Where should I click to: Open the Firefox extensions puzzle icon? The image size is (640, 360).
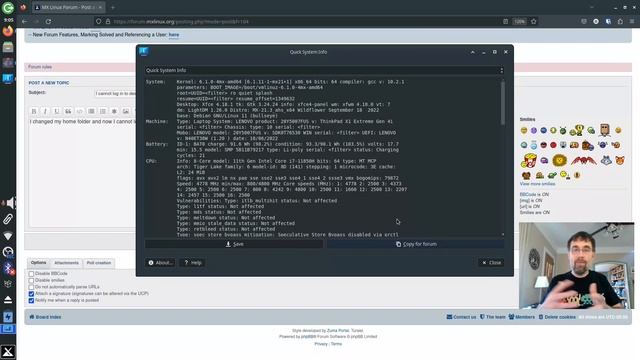620,21
